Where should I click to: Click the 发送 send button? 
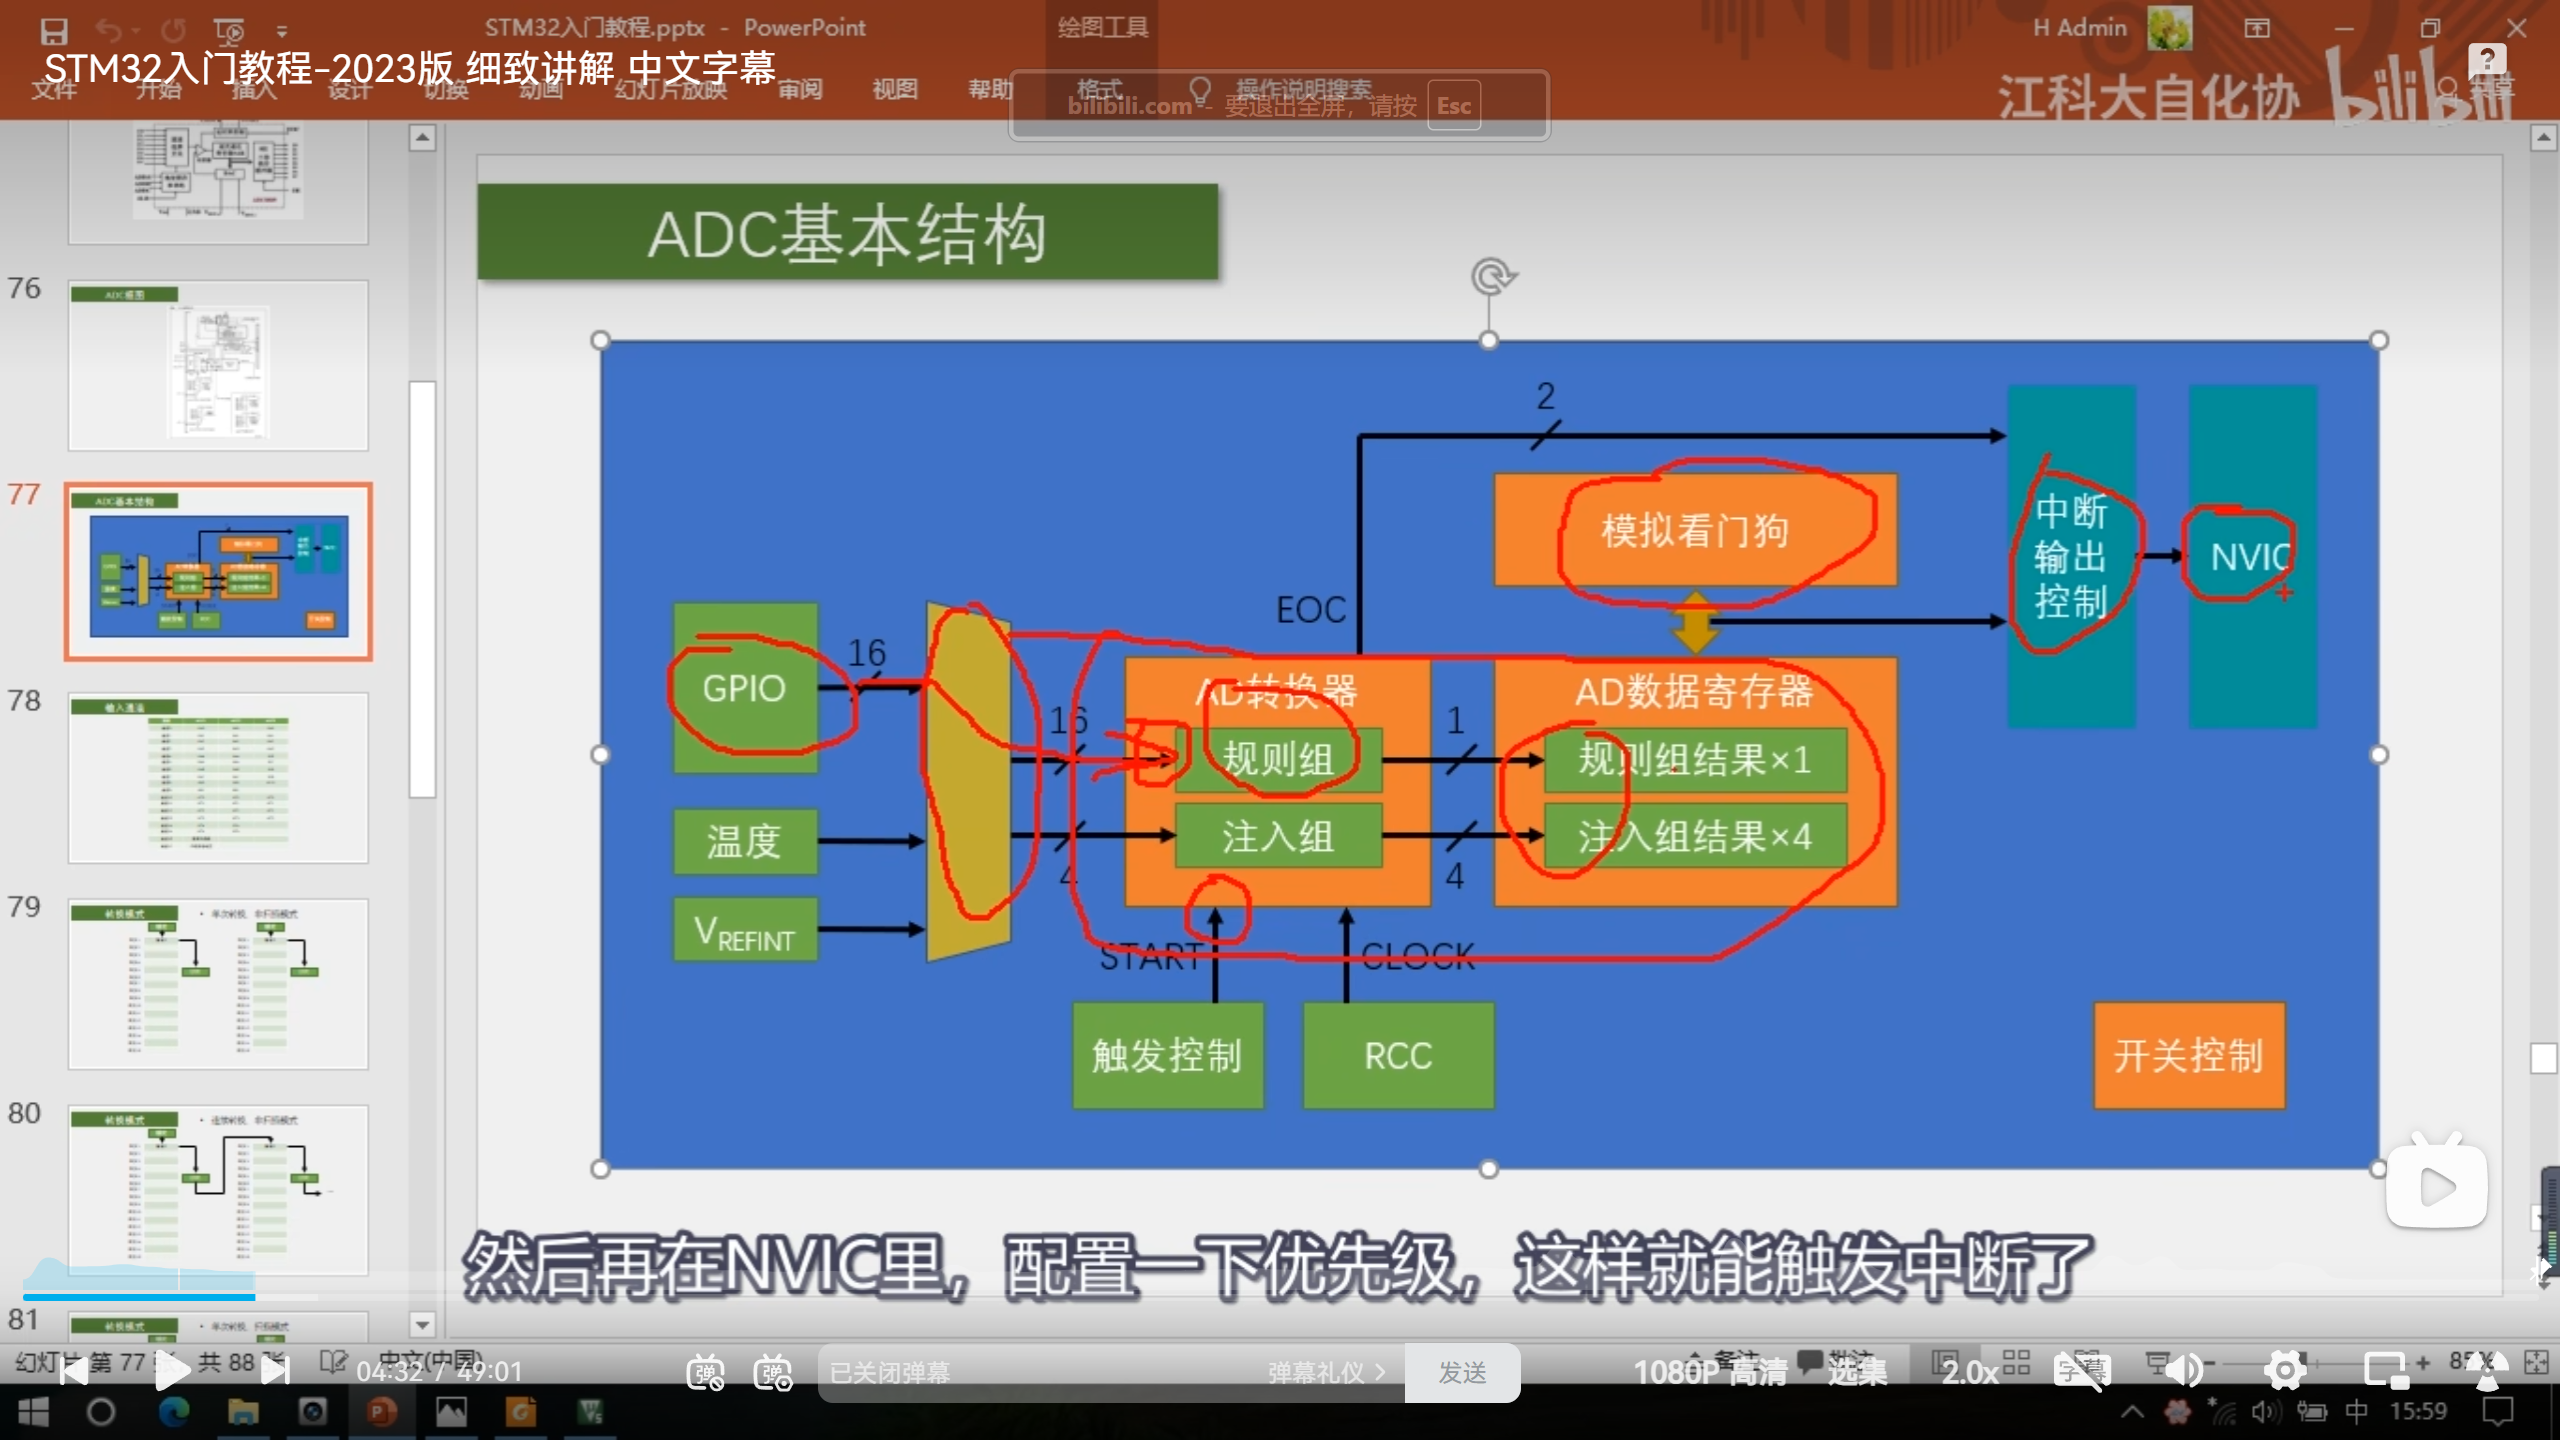1462,1372
